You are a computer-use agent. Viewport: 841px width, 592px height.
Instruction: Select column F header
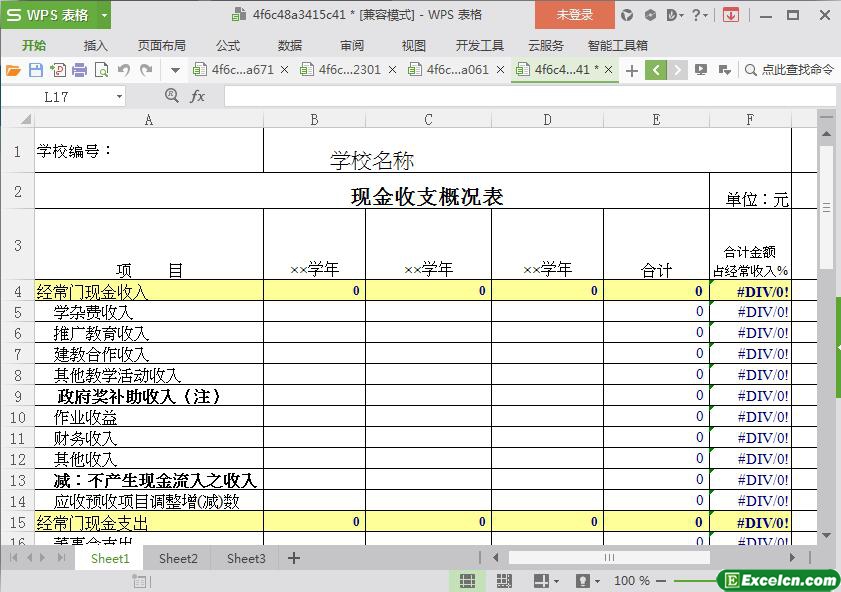point(750,120)
